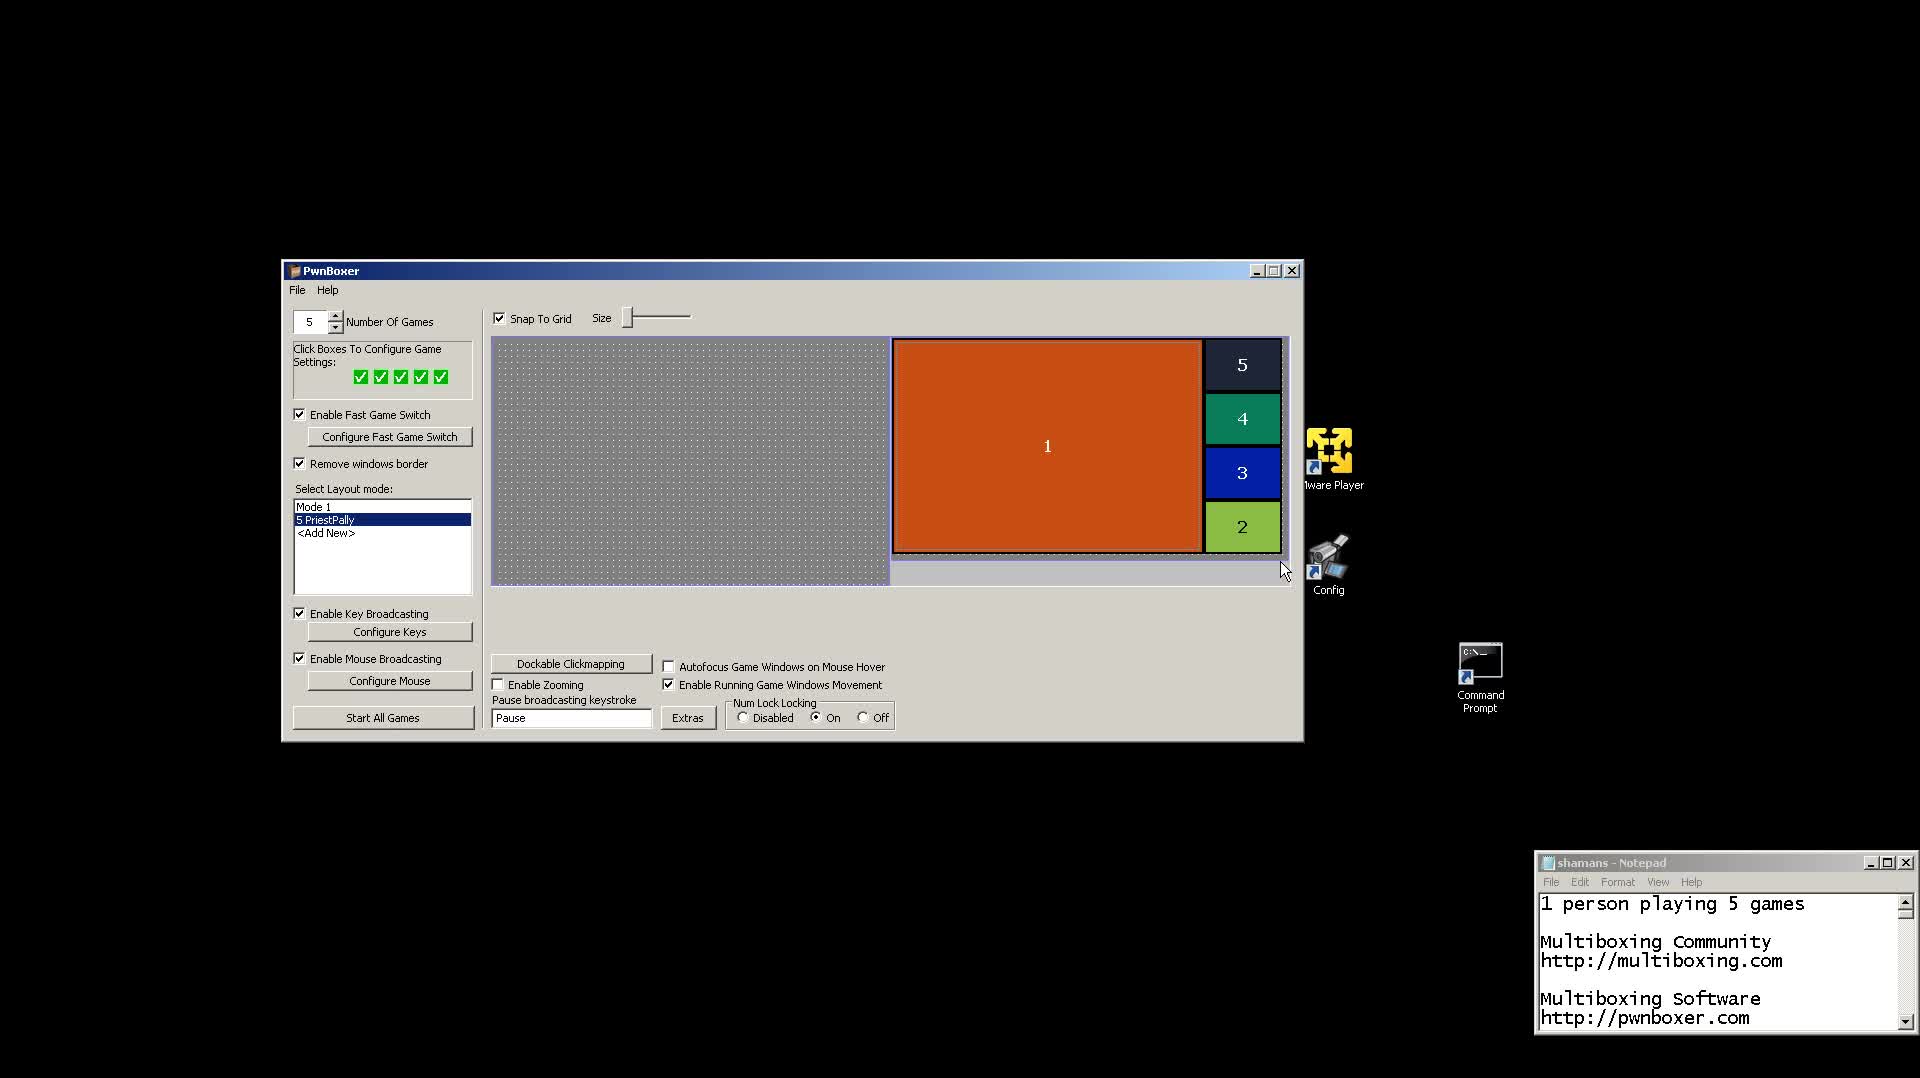Image resolution: width=1920 pixels, height=1078 pixels.
Task: Click the Number Of Games input field
Action: tap(310, 322)
